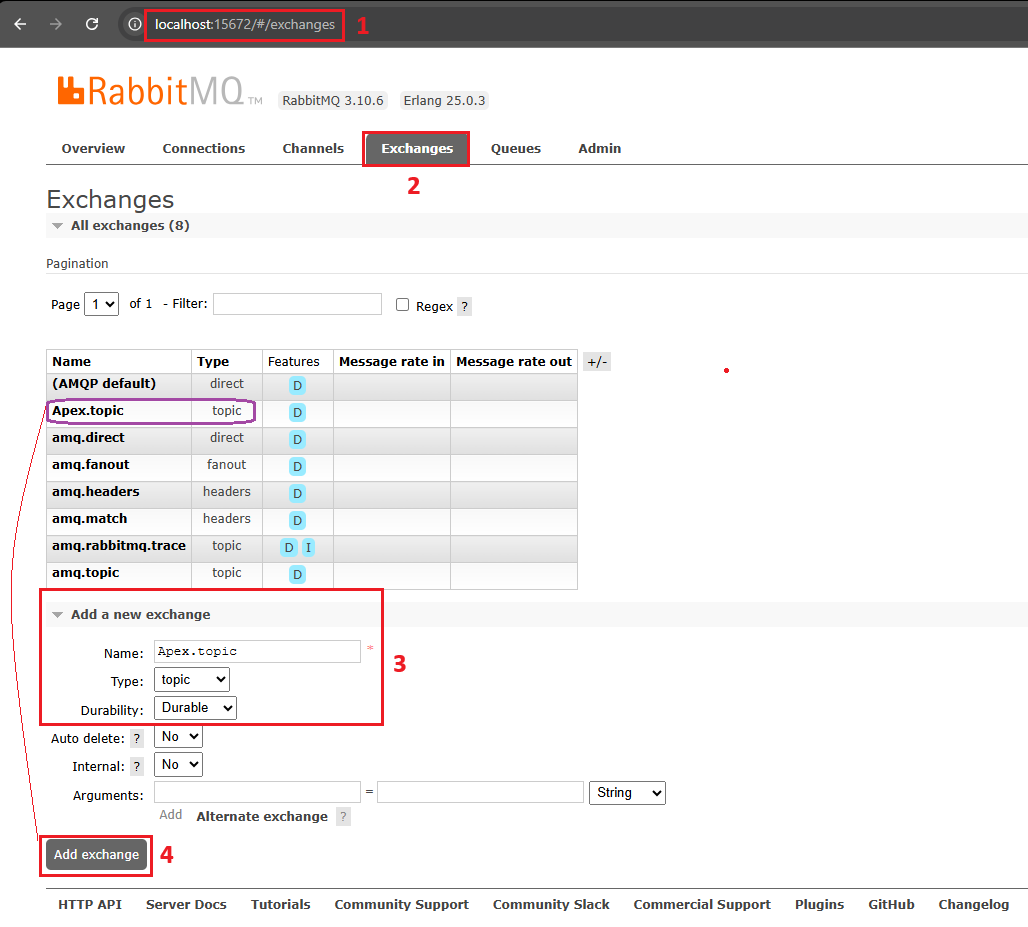1028x927 pixels.
Task: Click the D badge in amq.fanout row
Action: (297, 466)
